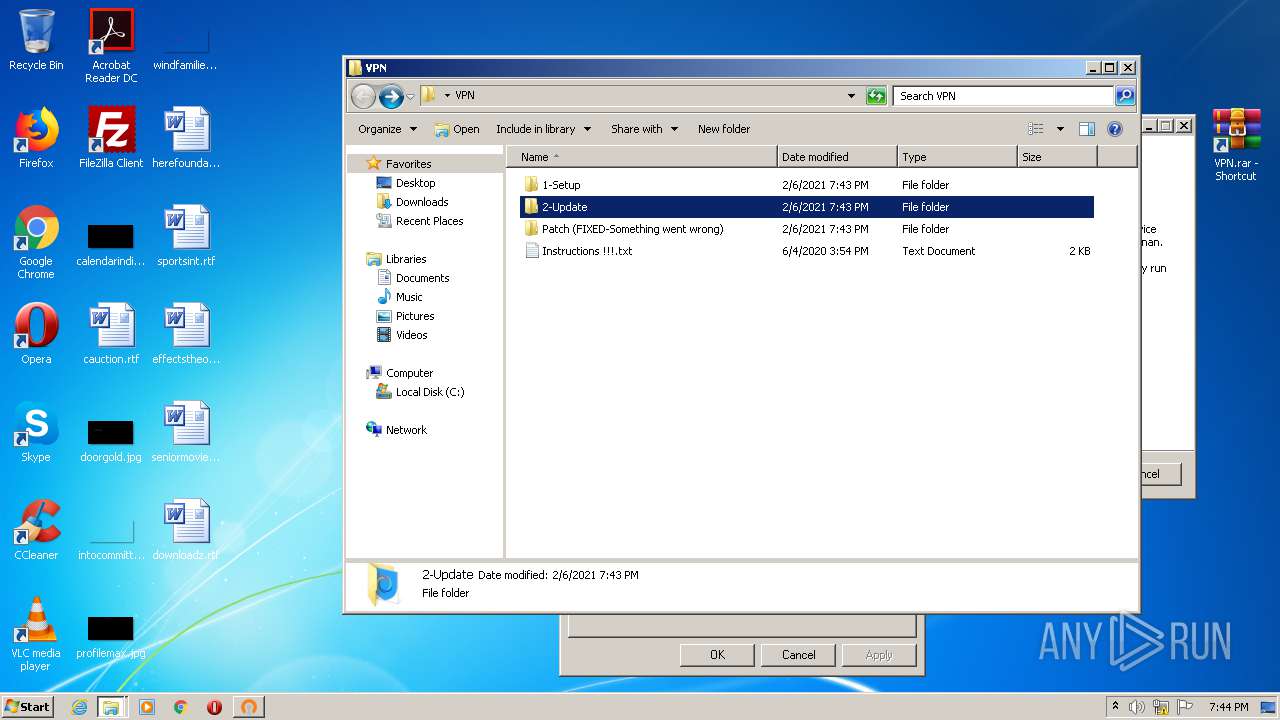Open the Firefox desktop shortcut
The width and height of the screenshot is (1280, 720).
tap(36, 138)
